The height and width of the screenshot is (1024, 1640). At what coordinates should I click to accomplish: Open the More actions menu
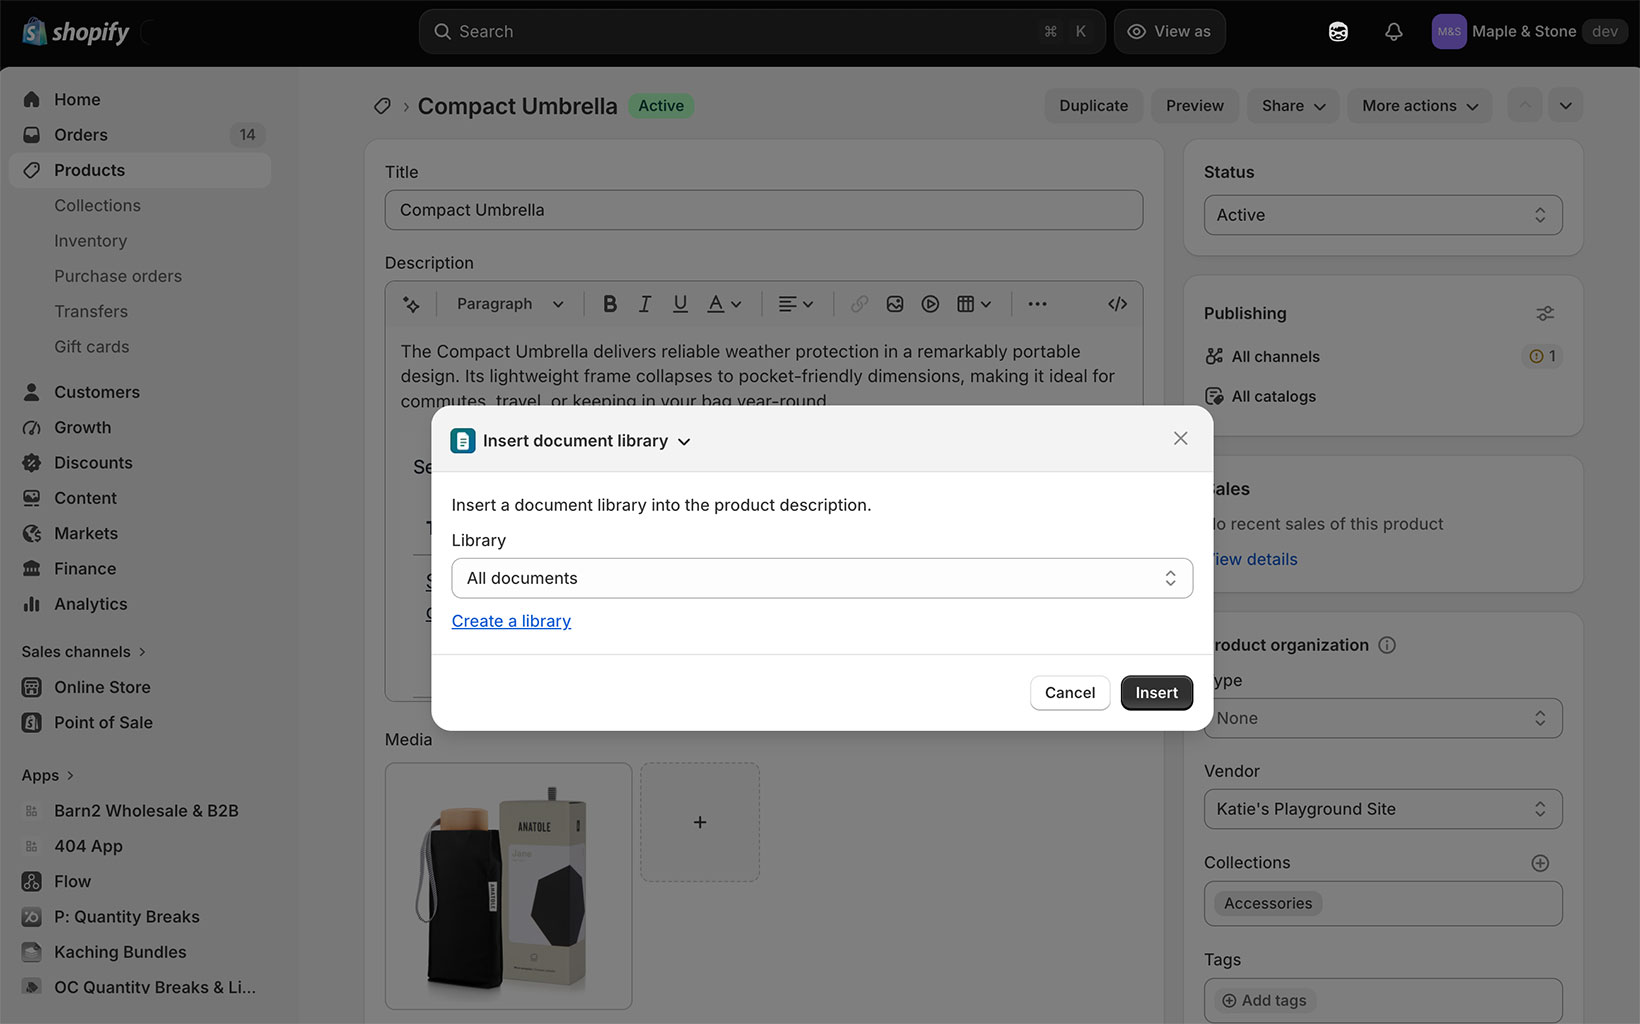tap(1420, 106)
